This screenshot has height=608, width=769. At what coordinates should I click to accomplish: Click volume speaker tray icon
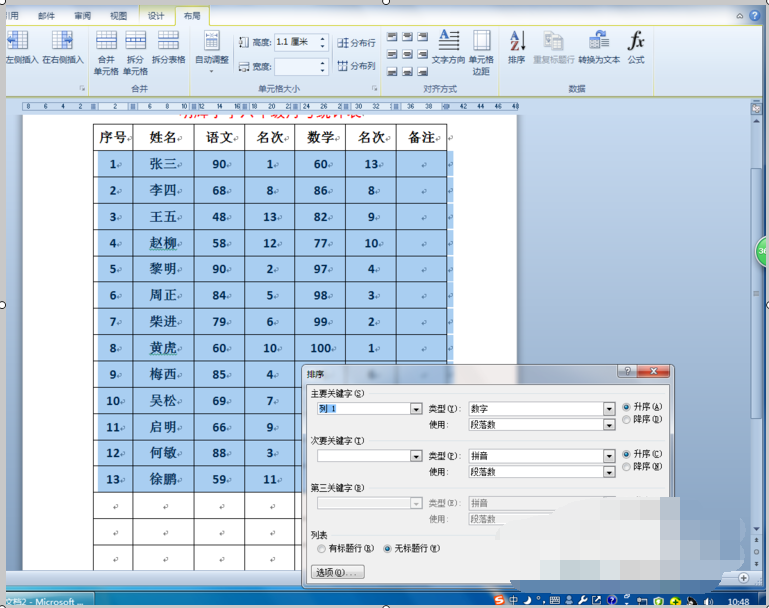tap(708, 601)
